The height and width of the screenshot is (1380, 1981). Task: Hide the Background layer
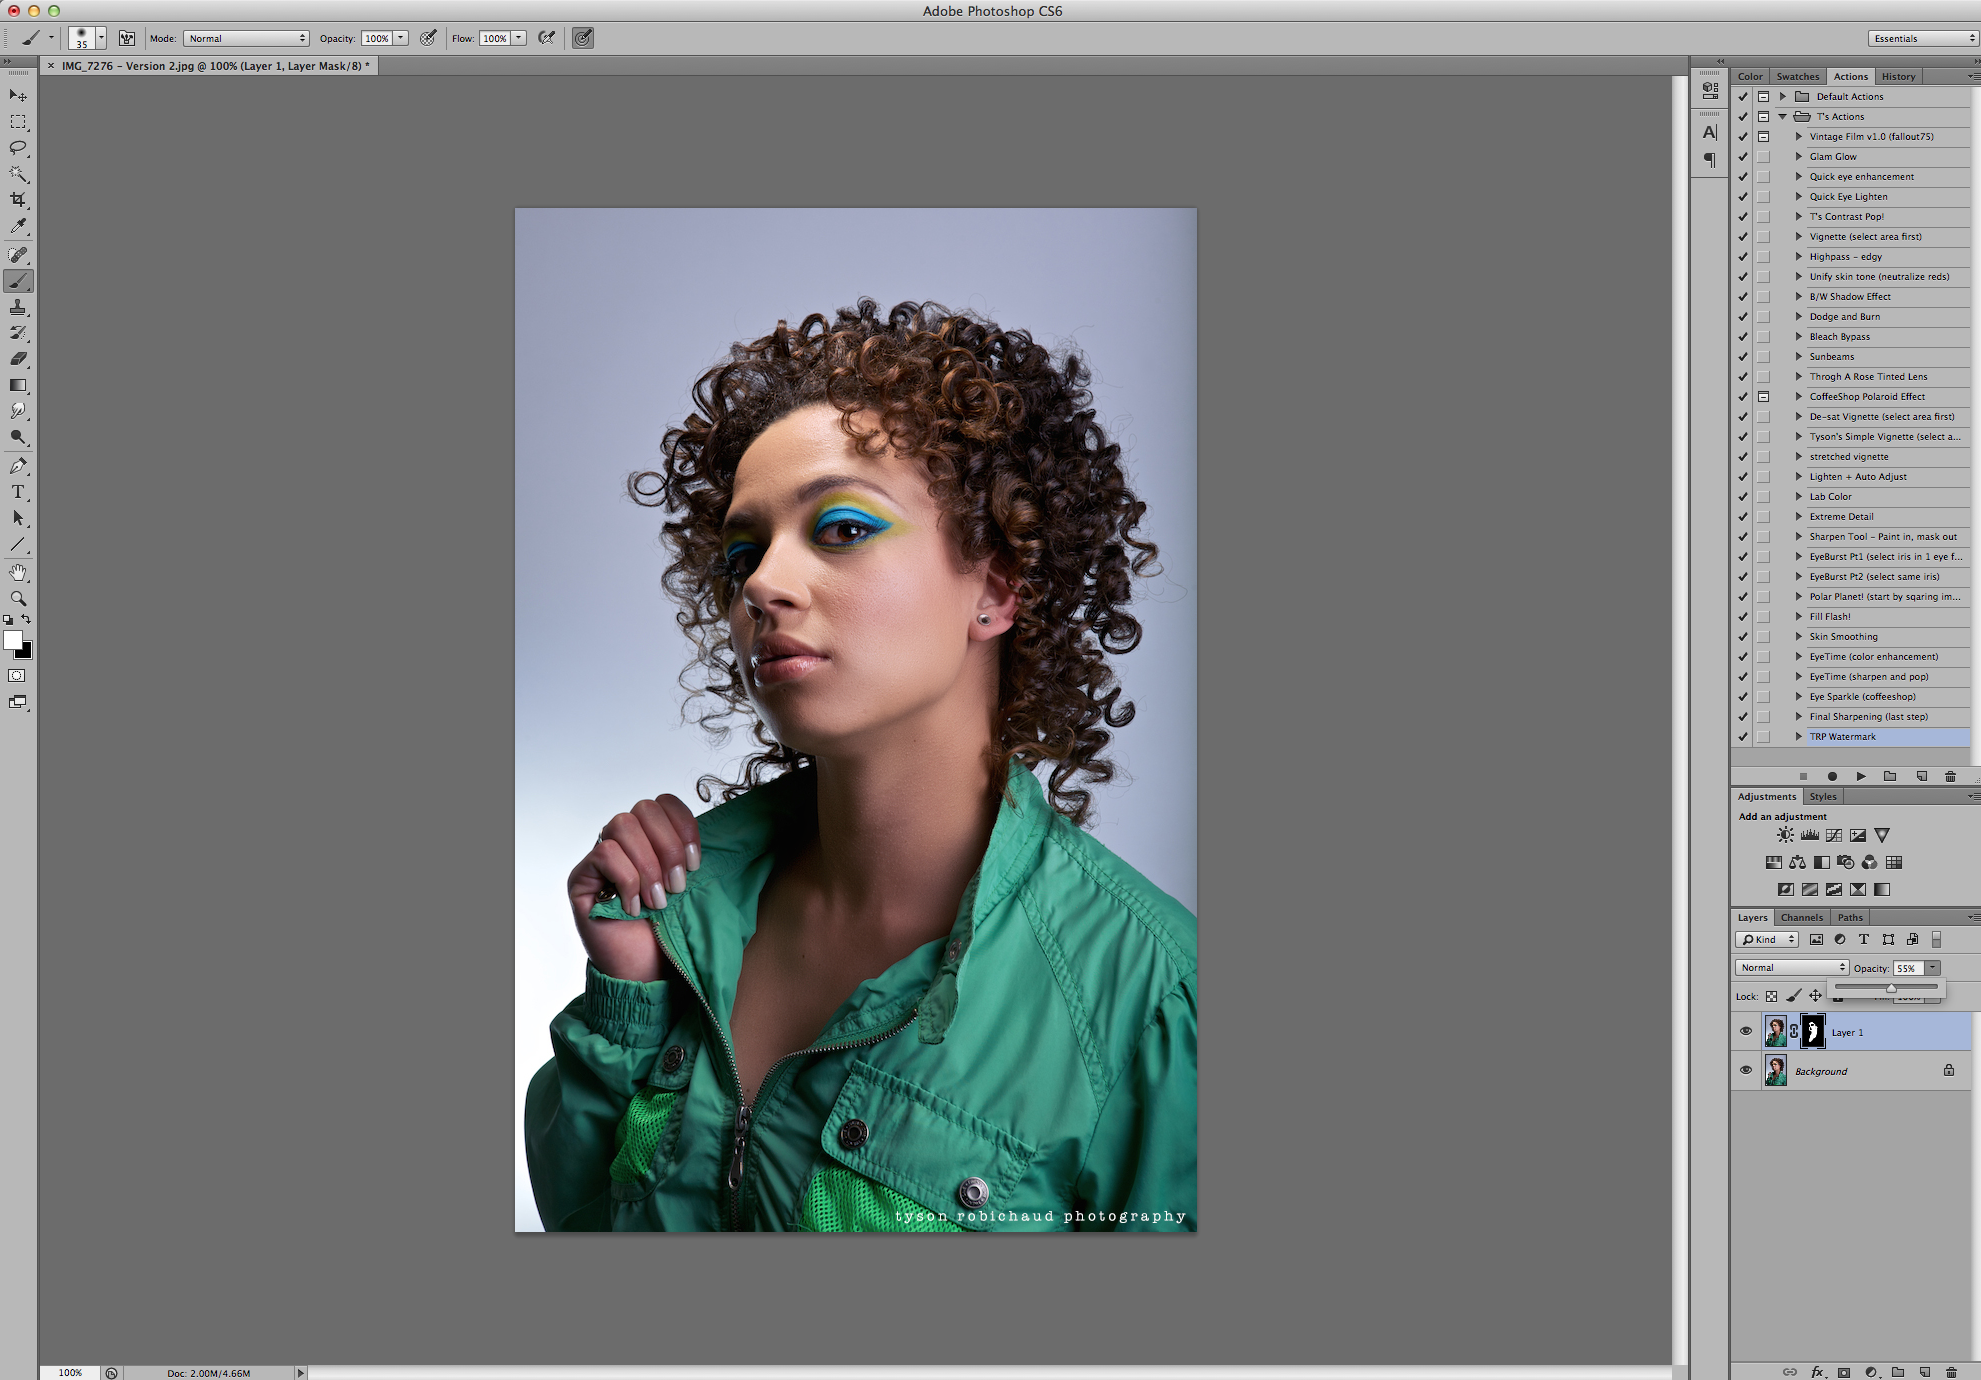[x=1746, y=1070]
